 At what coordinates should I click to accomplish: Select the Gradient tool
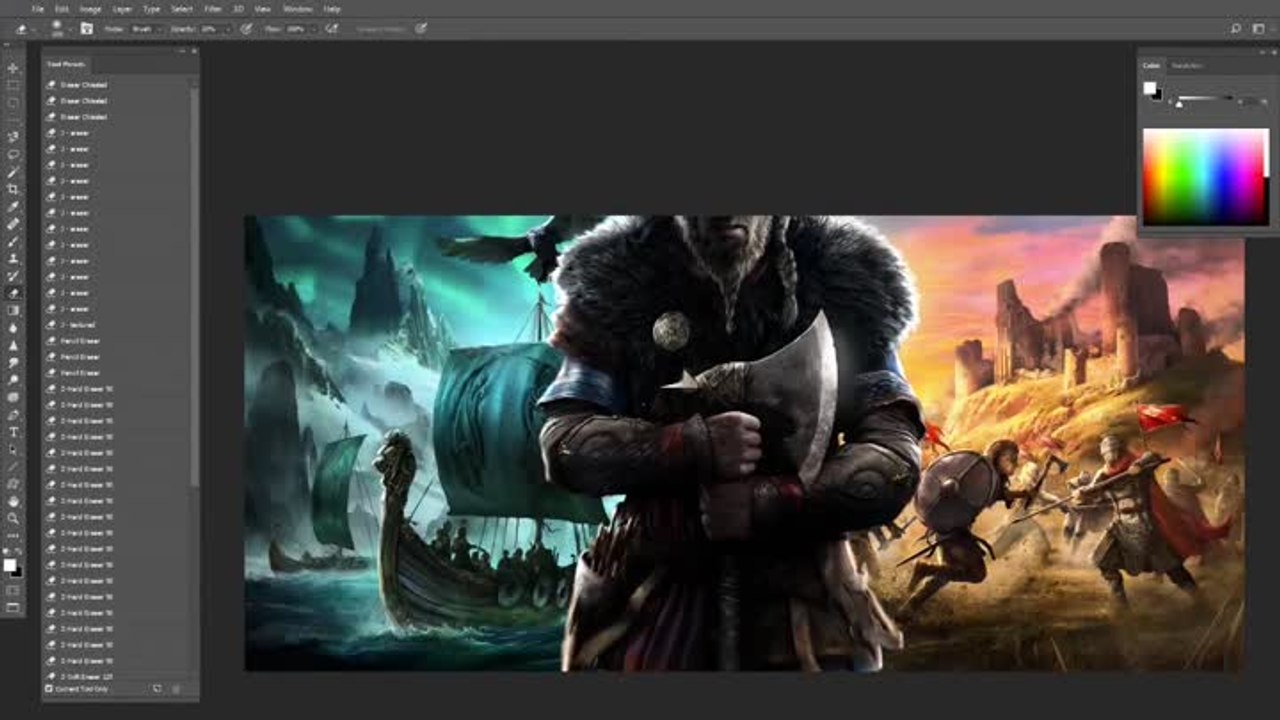pyautogui.click(x=13, y=310)
